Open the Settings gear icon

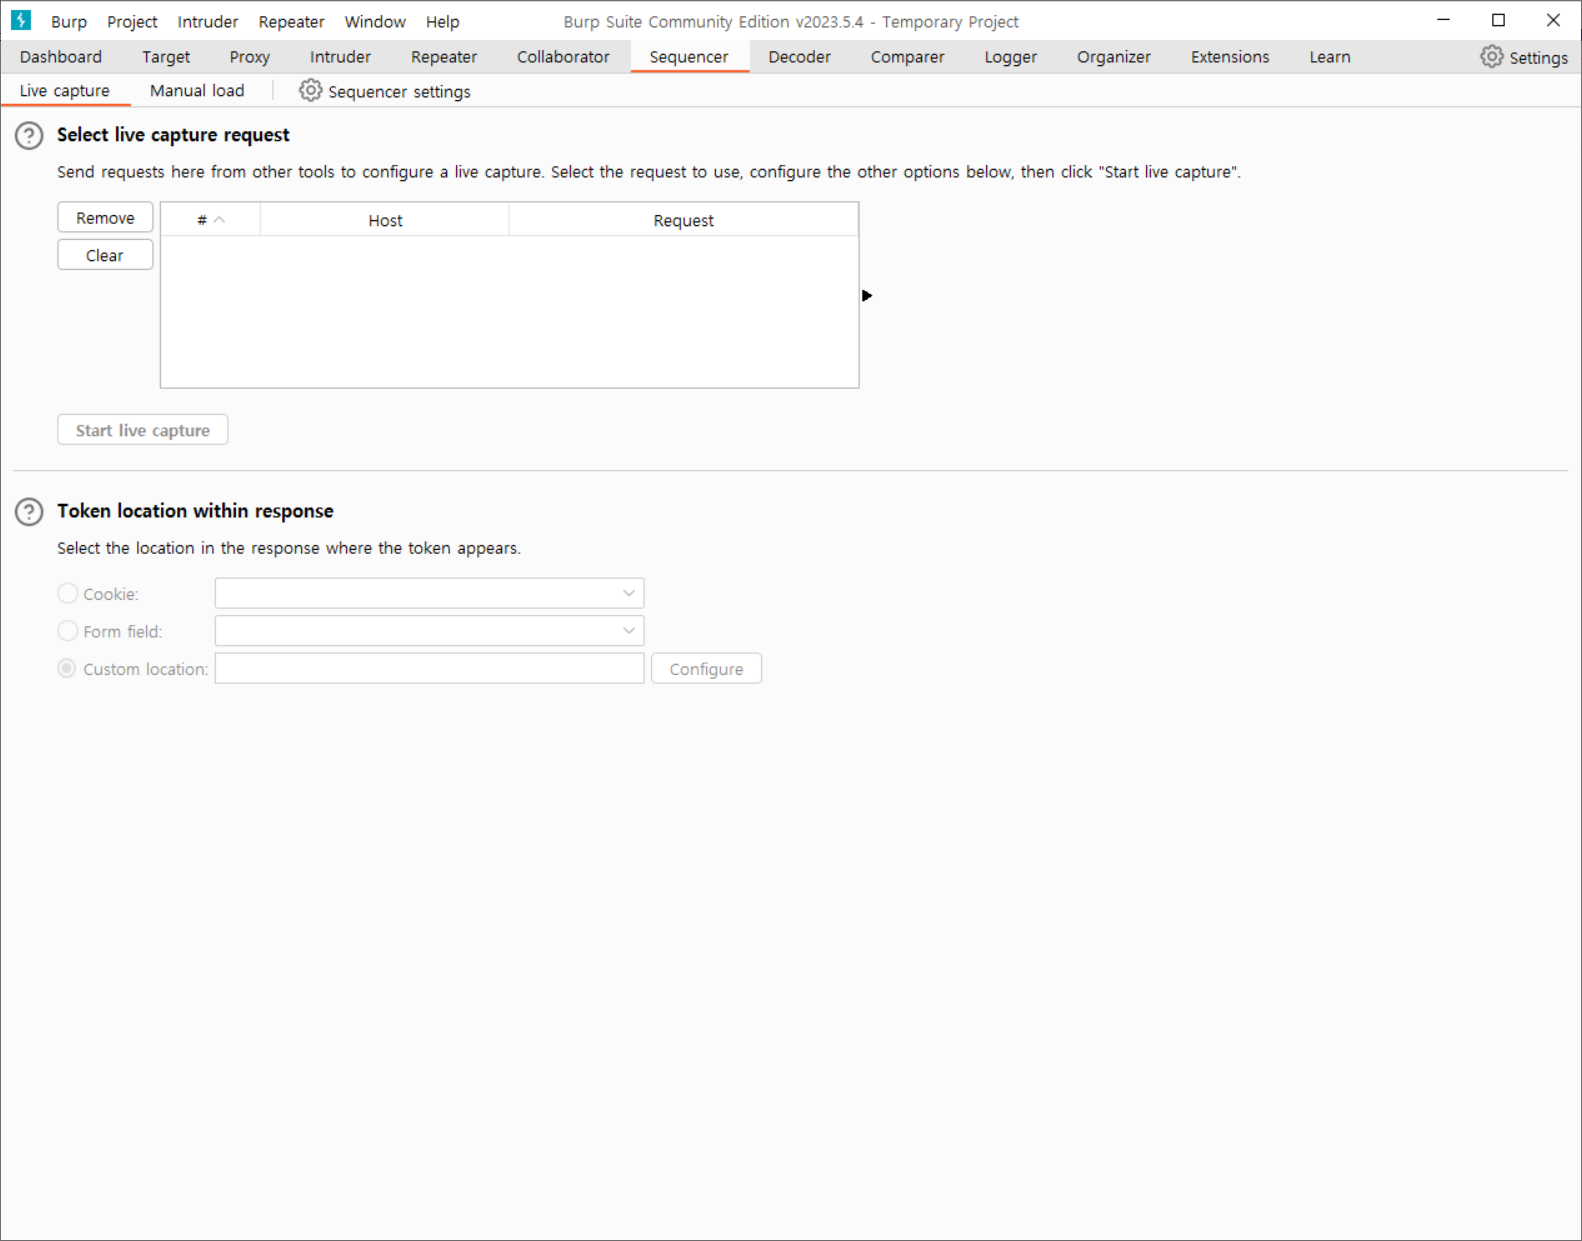coord(1491,57)
